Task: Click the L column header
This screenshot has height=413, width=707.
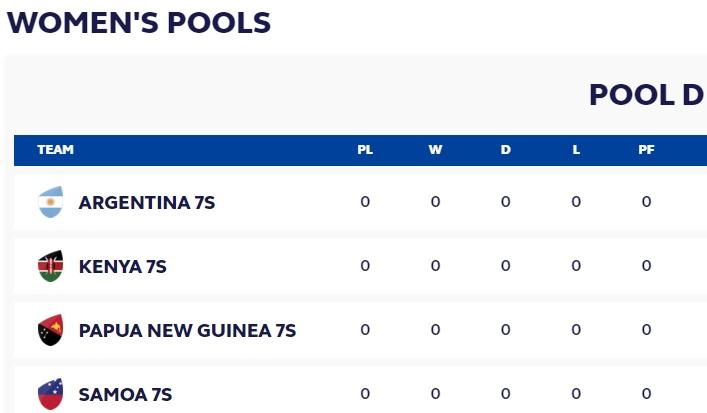Action: point(576,150)
